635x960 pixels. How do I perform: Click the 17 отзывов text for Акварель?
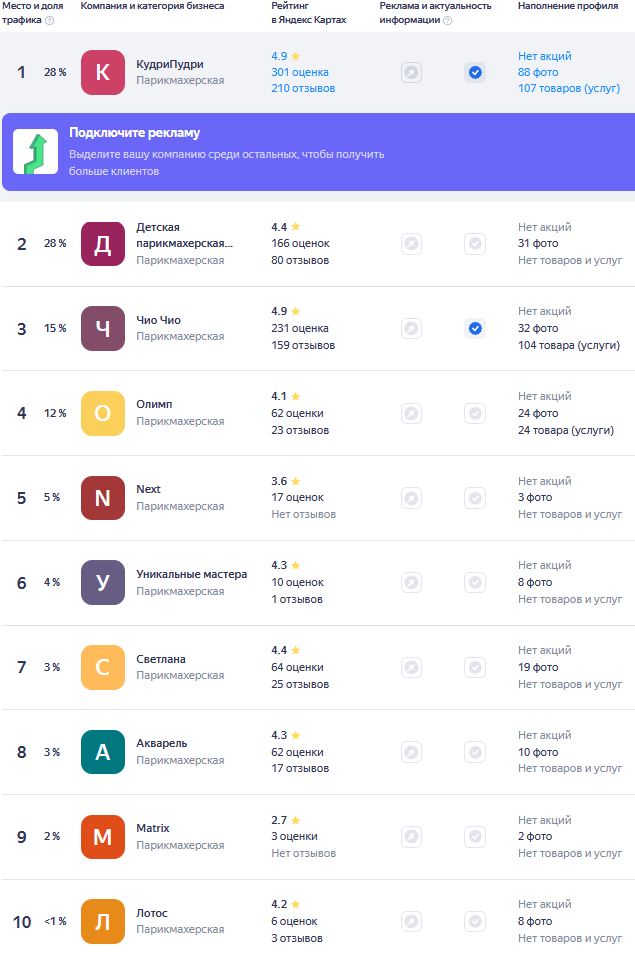(300, 768)
